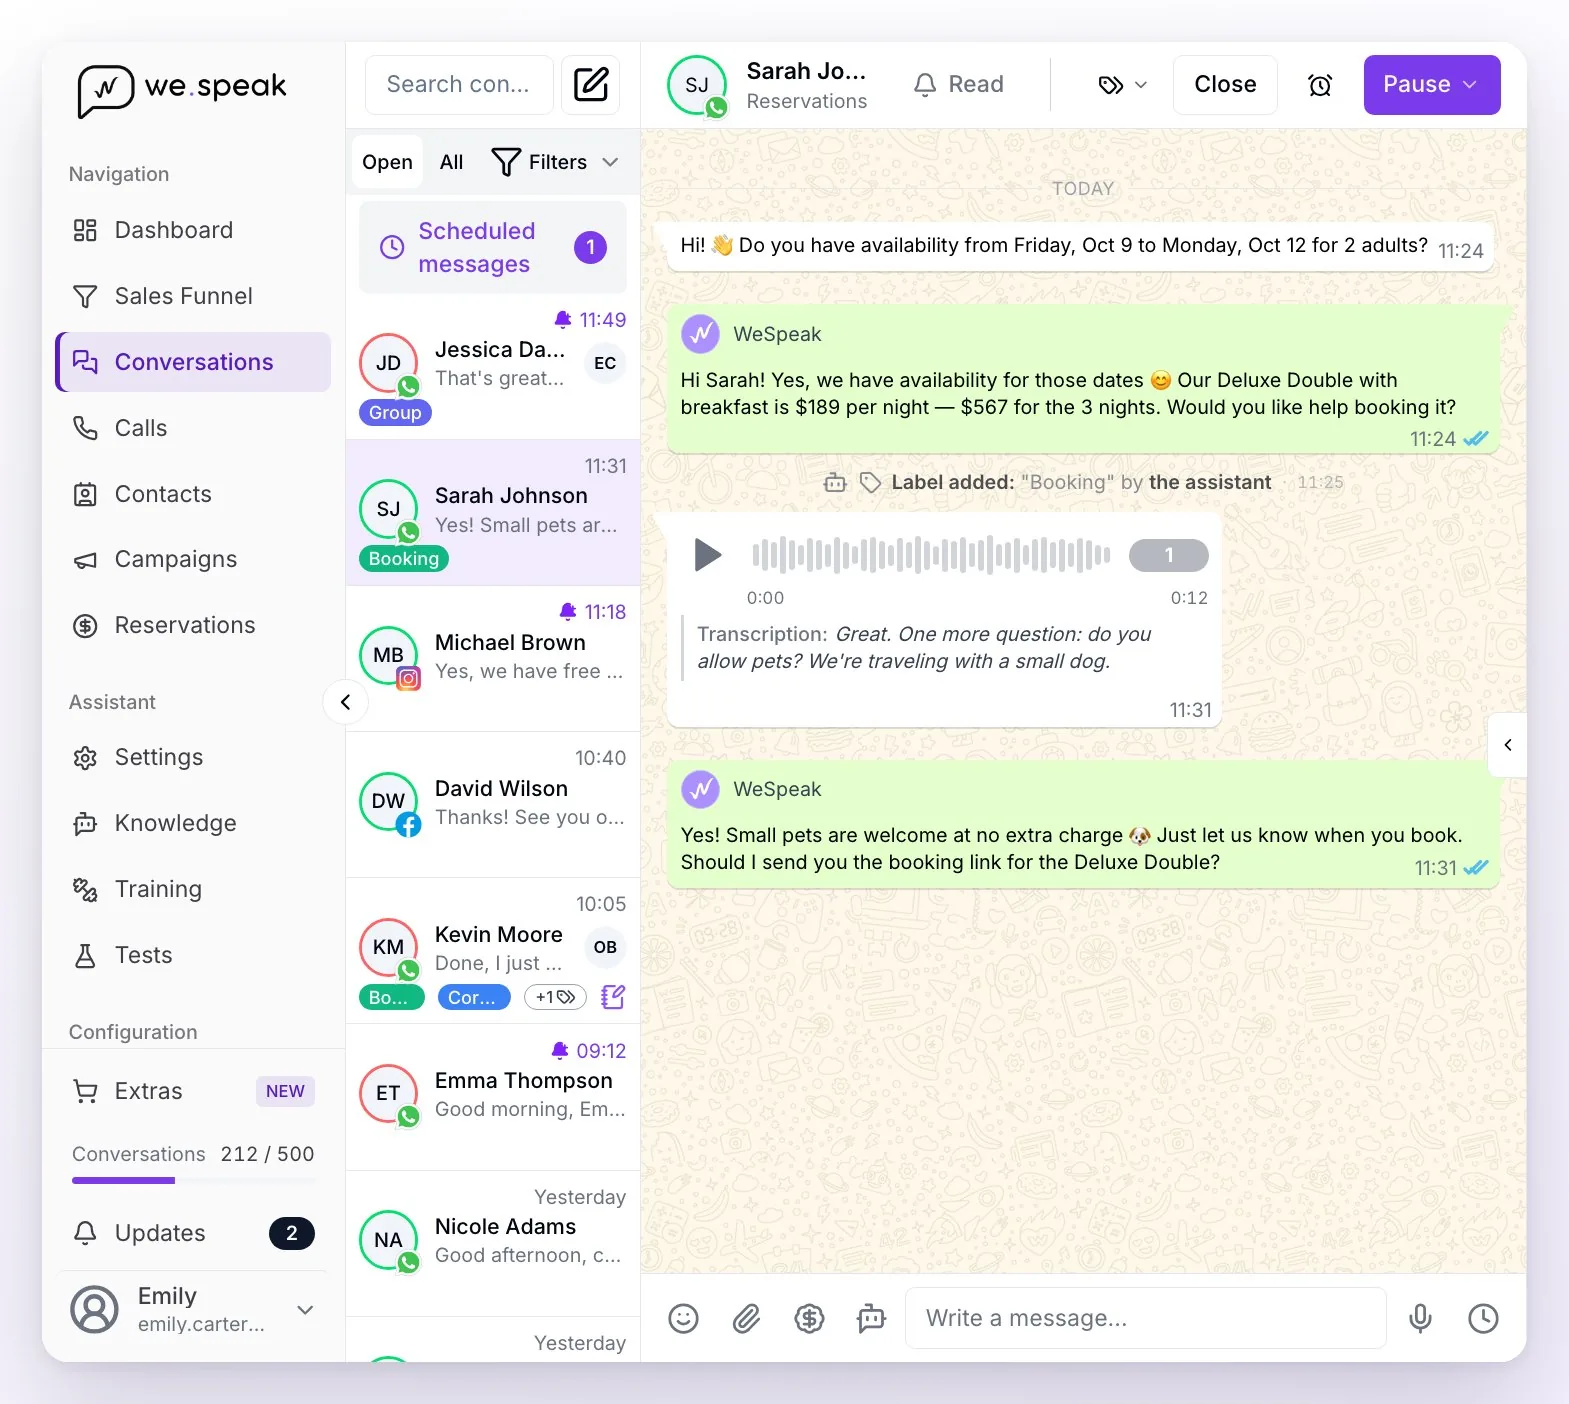Open the Pause dropdown button

tap(1431, 85)
